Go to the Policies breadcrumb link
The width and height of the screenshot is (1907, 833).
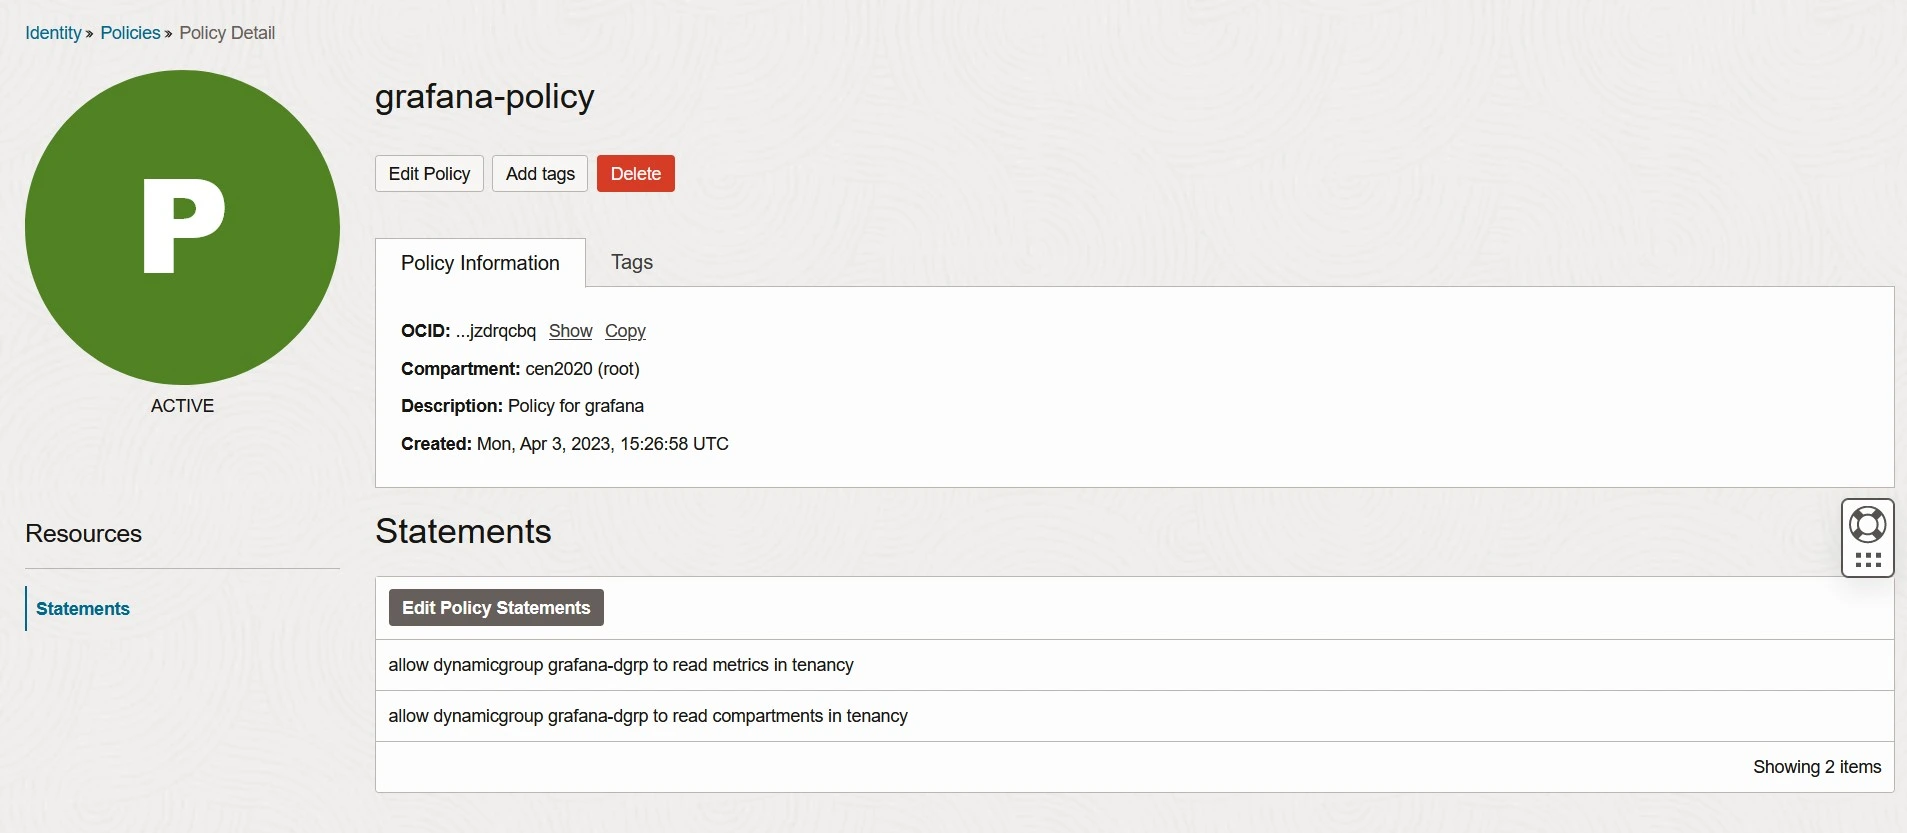coord(130,33)
